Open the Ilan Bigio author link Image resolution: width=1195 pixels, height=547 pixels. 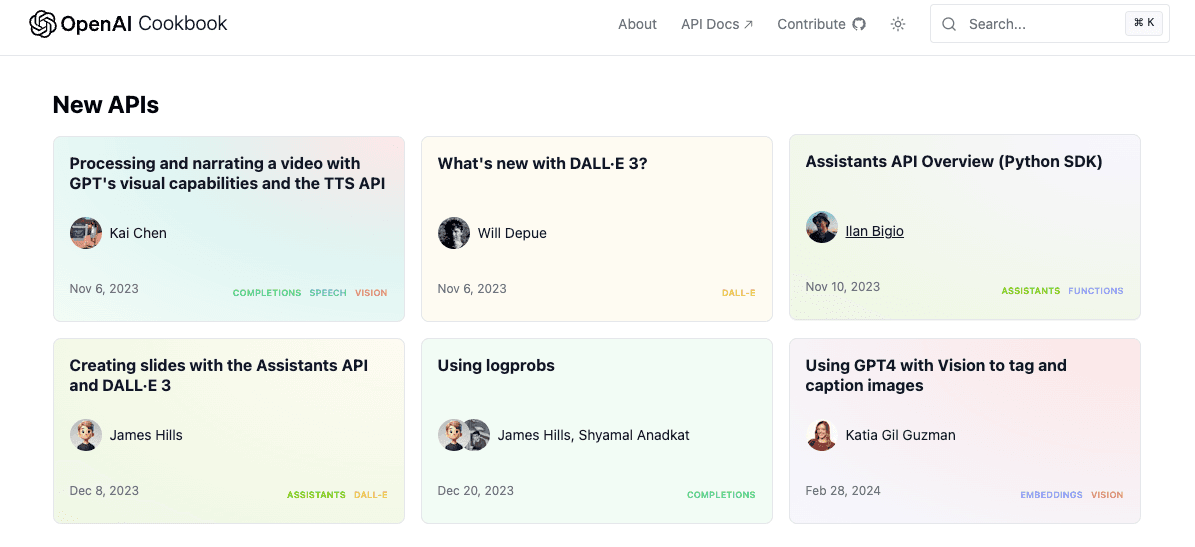coord(874,231)
